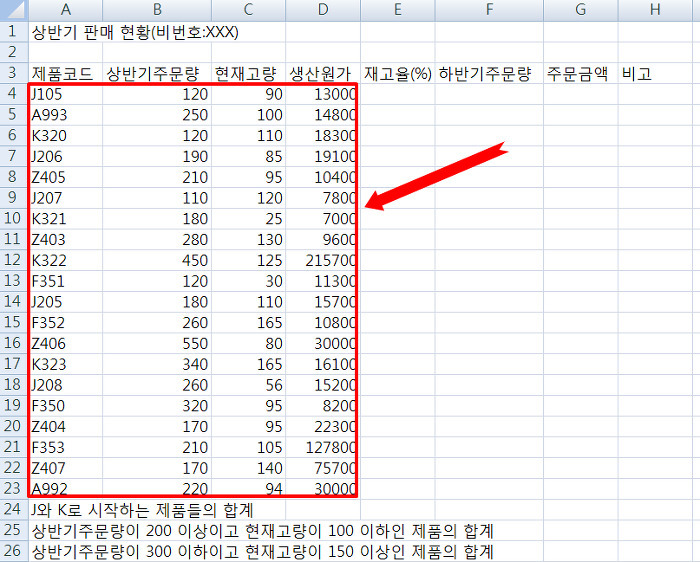Image resolution: width=700 pixels, height=562 pixels.
Task: Click production cost 22300 cell
Action: click(323, 426)
